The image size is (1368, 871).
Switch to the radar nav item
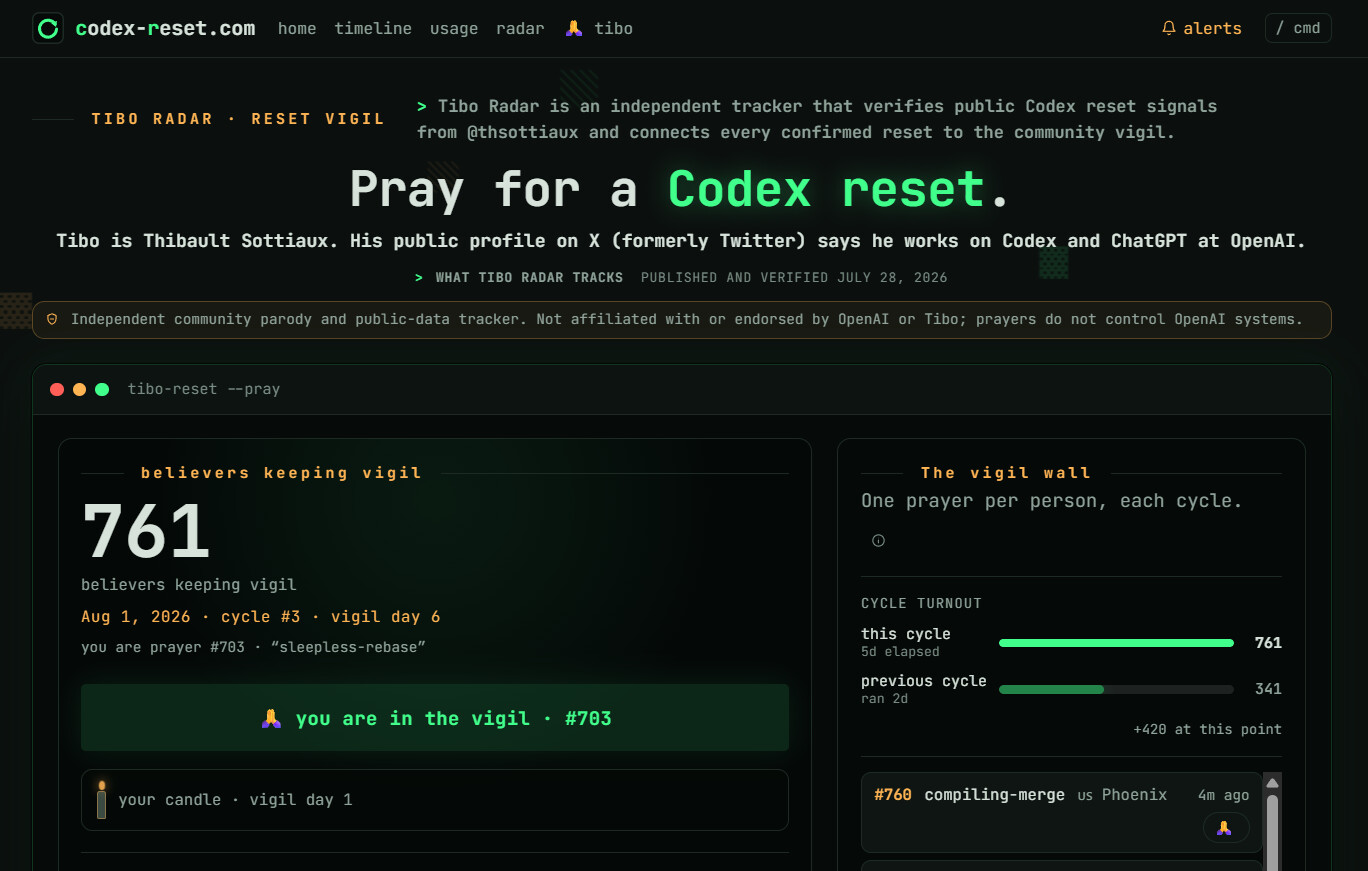click(x=520, y=28)
